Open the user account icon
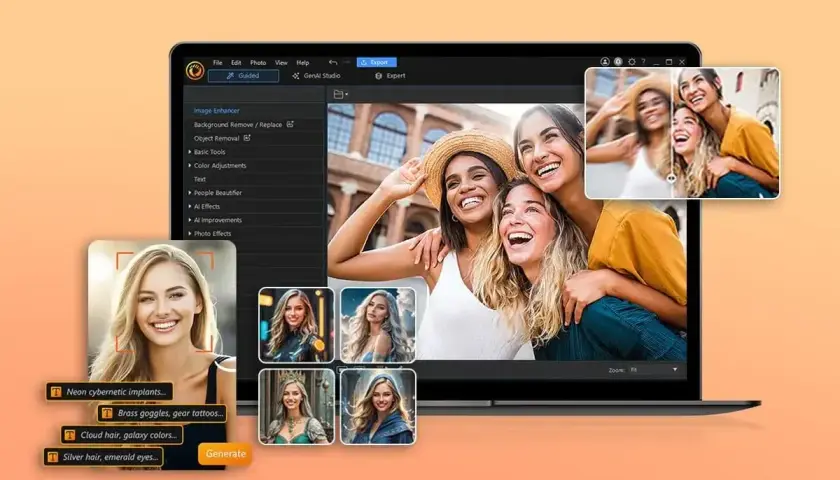Image resolution: width=840 pixels, height=480 pixels. click(605, 62)
